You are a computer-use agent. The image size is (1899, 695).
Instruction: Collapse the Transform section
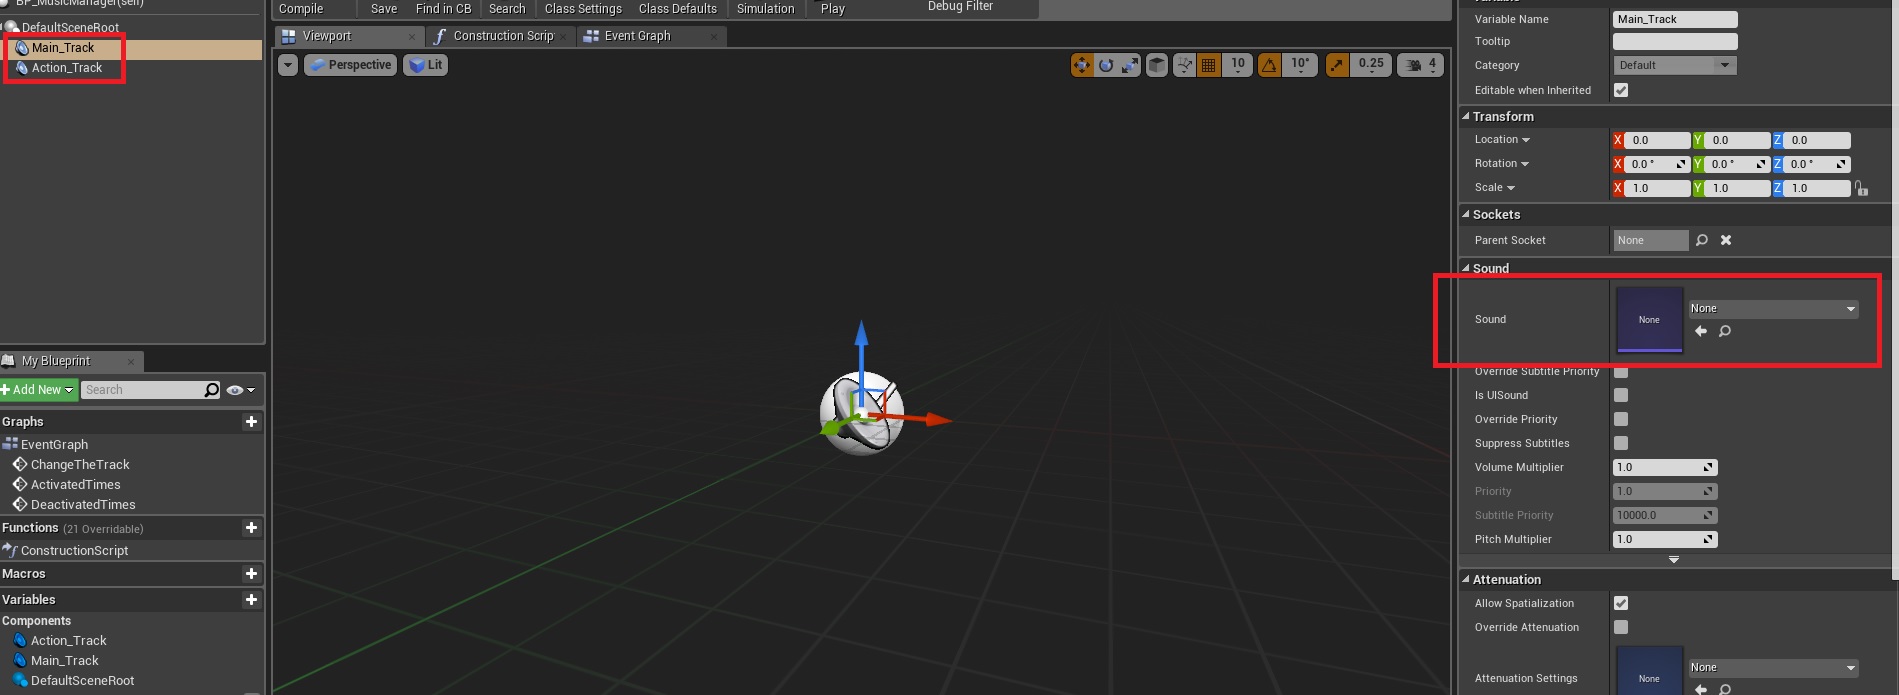pos(1466,116)
